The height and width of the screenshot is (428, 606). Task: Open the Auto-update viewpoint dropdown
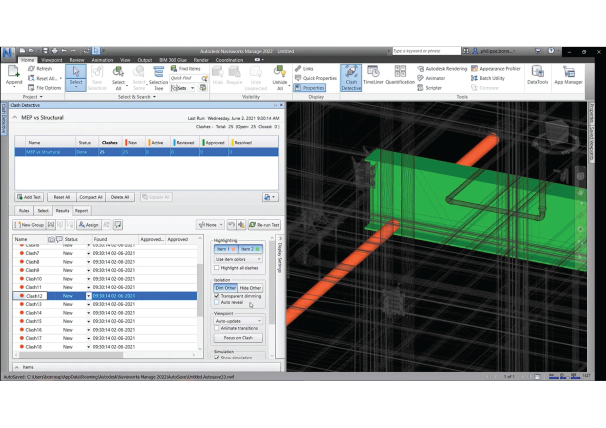(238, 321)
